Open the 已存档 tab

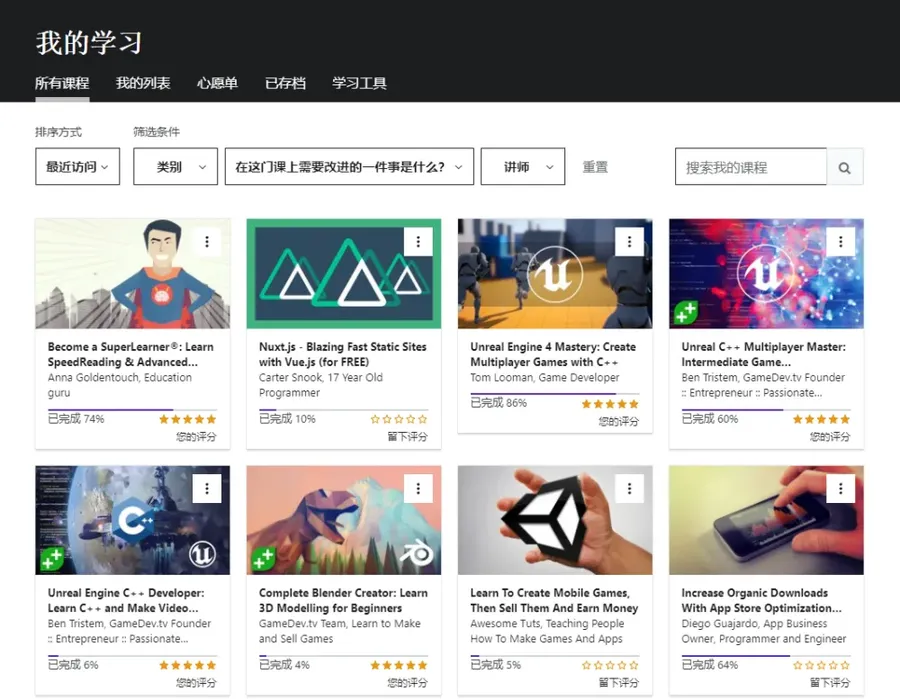[x=285, y=83]
